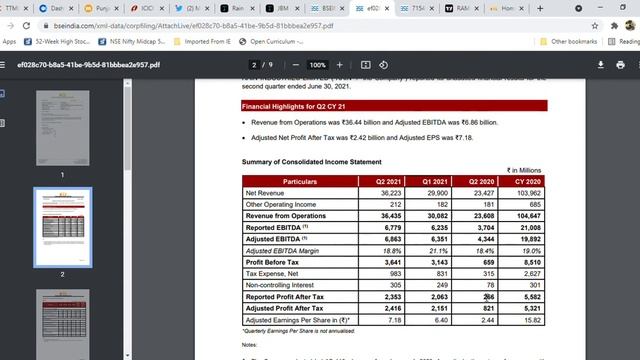The width and height of the screenshot is (640, 360).
Task: Open a new browser tab
Action: pyautogui.click(x=540, y=8)
